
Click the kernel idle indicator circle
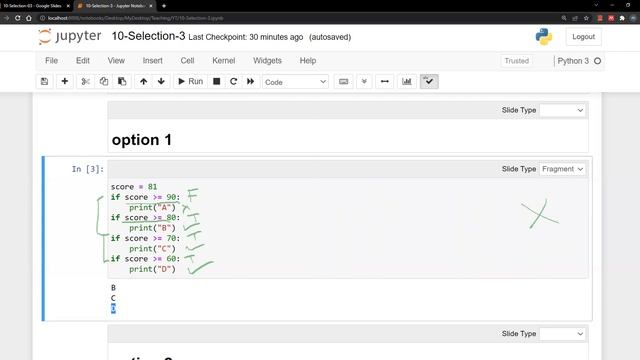[598, 61]
